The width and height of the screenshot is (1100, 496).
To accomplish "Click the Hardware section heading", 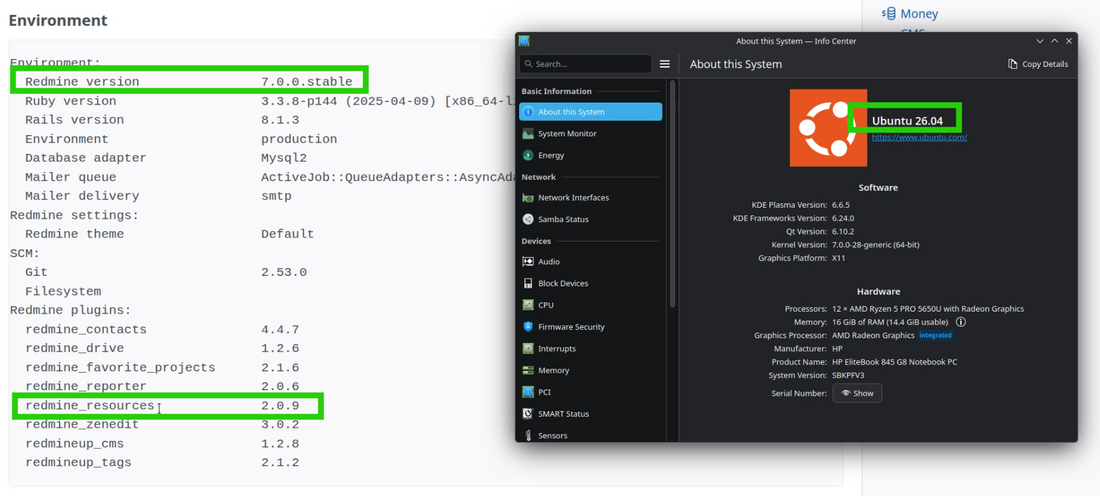I will point(878,292).
